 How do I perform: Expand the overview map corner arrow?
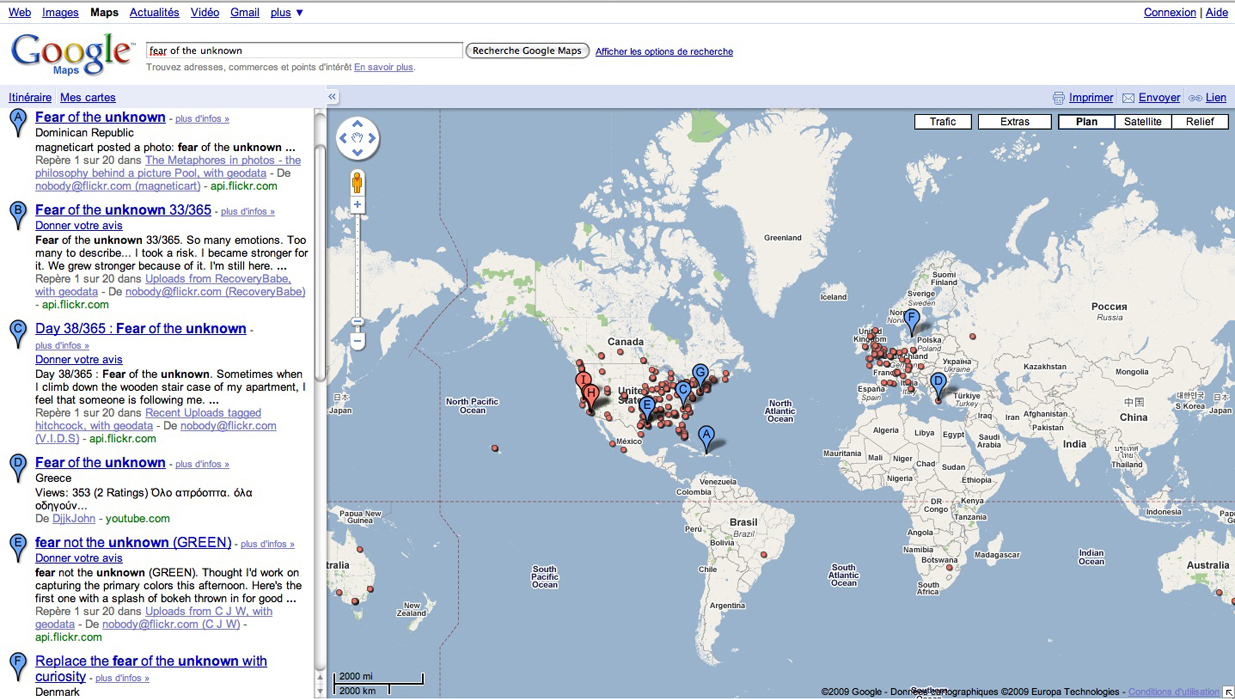tap(1228, 692)
